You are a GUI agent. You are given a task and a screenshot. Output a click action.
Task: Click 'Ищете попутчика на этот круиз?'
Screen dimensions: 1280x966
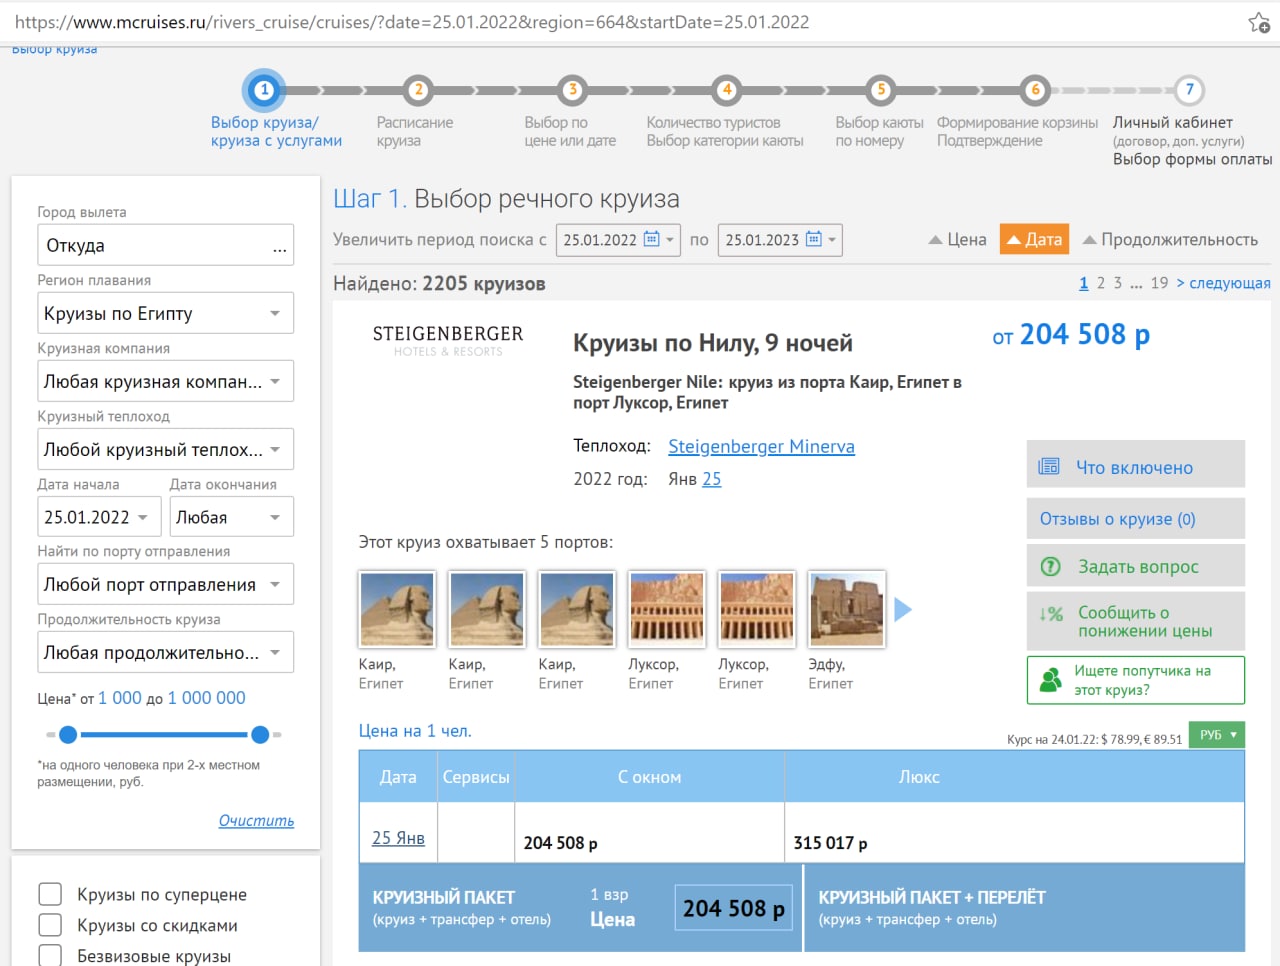coord(1136,680)
